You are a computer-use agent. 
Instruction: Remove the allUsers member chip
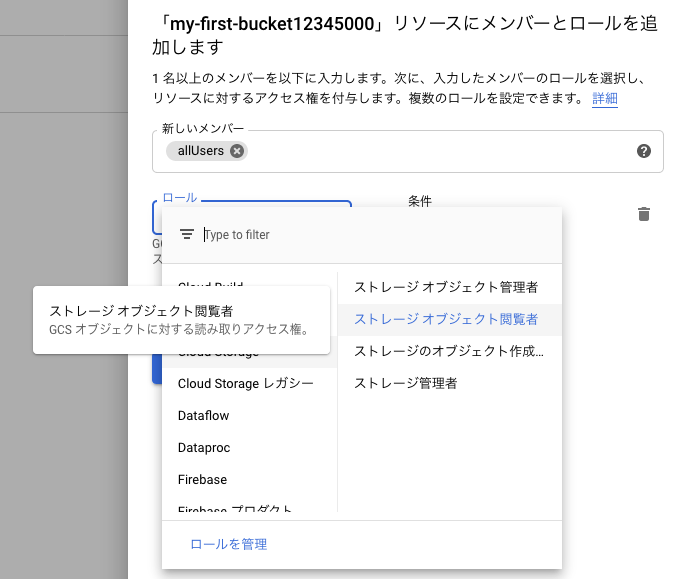tap(237, 151)
